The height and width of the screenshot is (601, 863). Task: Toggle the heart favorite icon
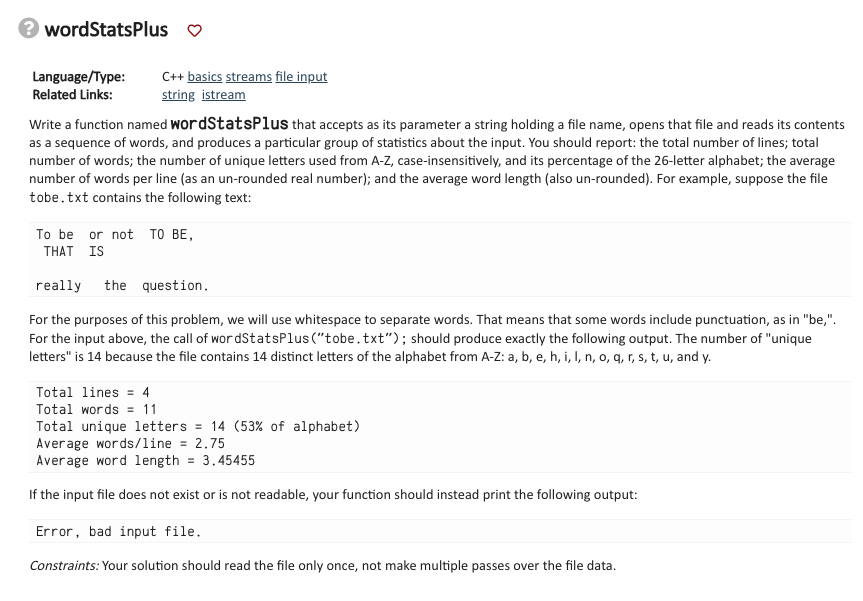193,30
